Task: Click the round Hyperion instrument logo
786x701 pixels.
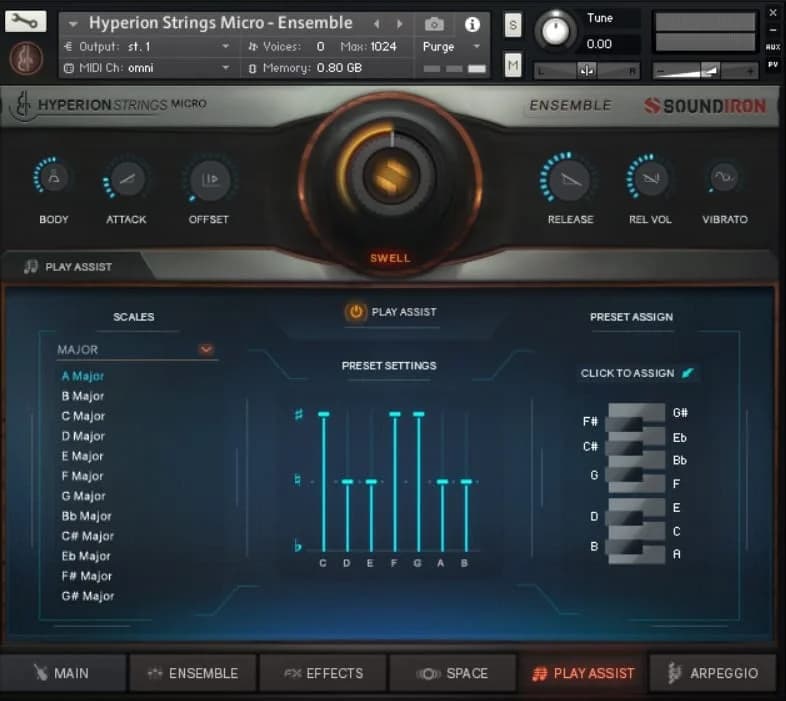Action: pos(26,58)
